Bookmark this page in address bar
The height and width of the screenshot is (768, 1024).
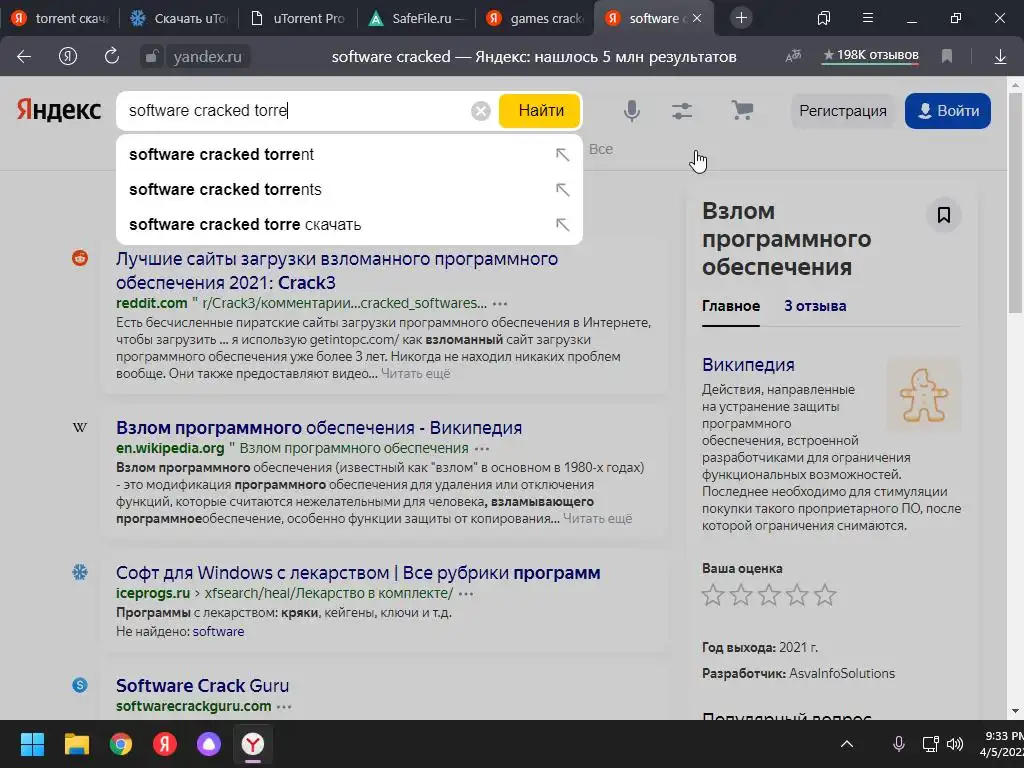click(x=947, y=57)
